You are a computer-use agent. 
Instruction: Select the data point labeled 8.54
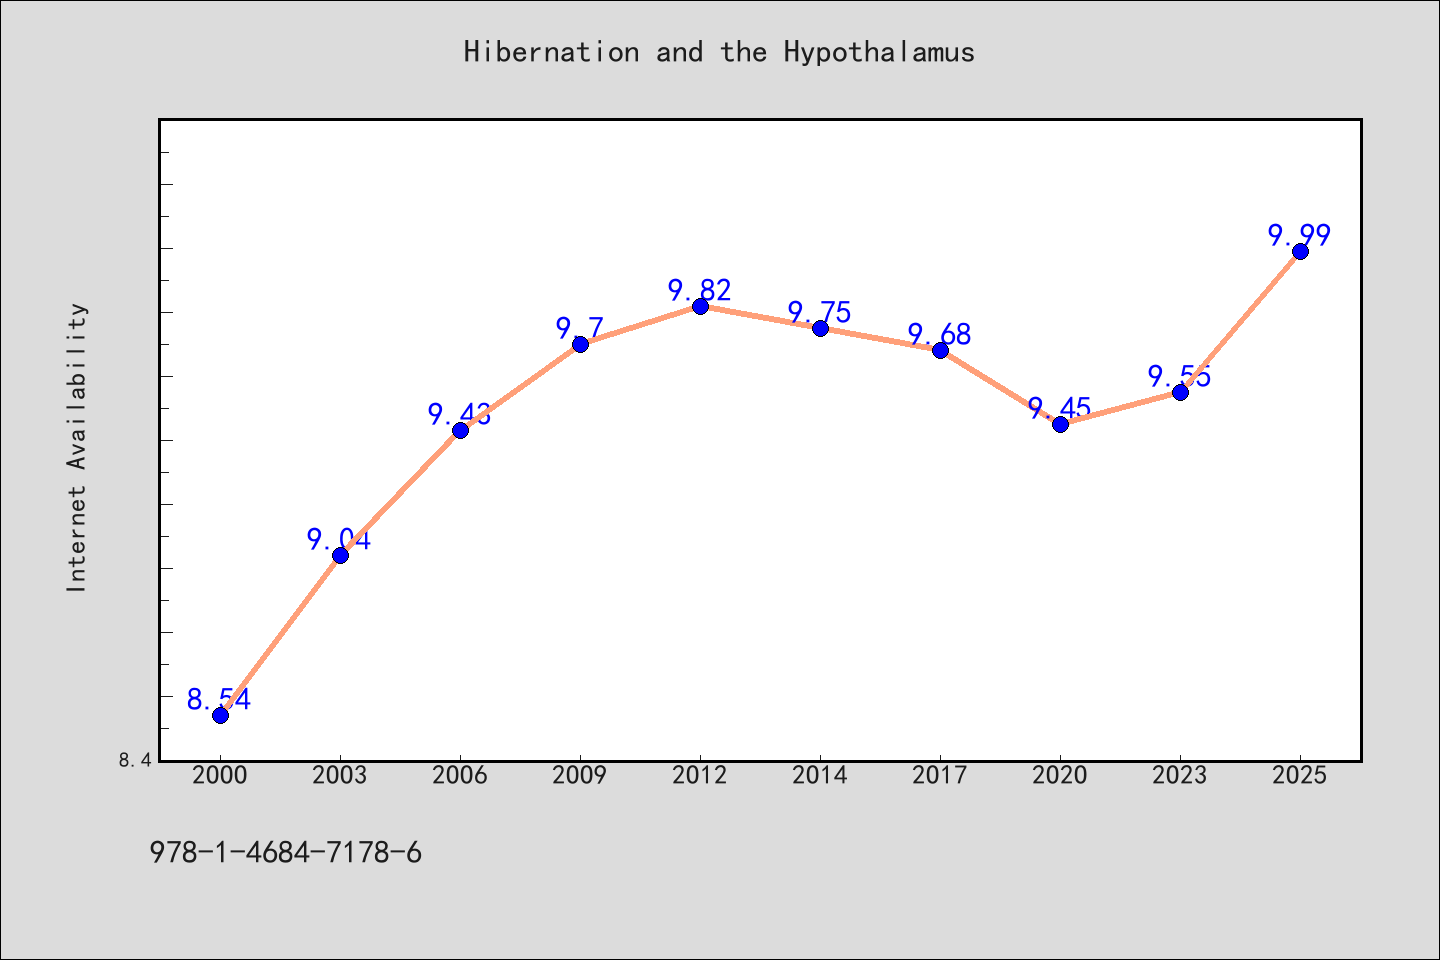[x=220, y=715]
